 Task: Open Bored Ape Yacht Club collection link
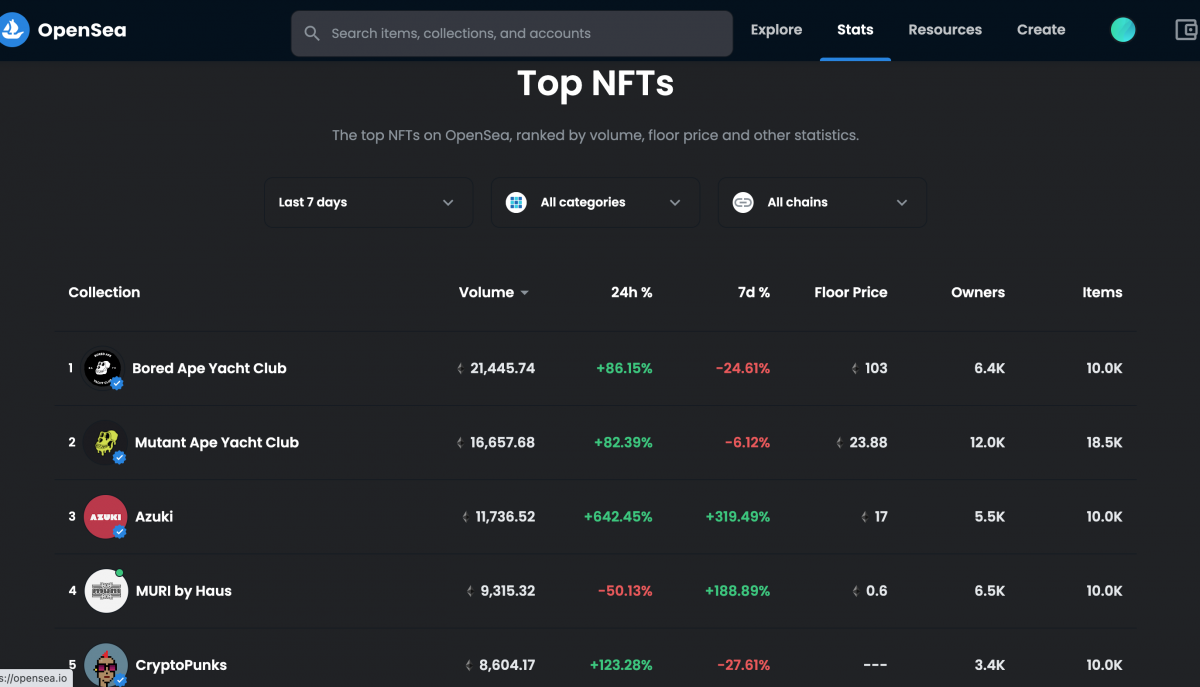[209, 368]
